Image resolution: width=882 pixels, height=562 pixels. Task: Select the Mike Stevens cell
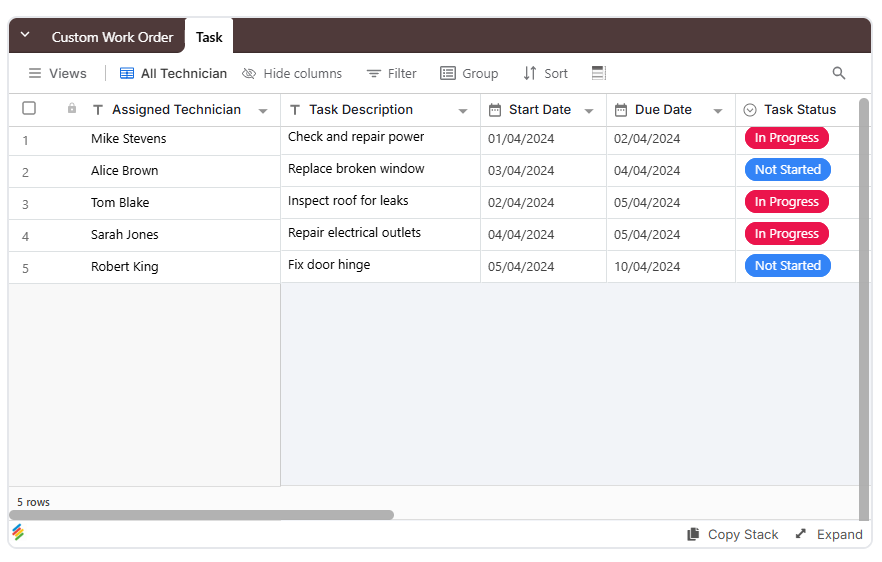(x=182, y=140)
